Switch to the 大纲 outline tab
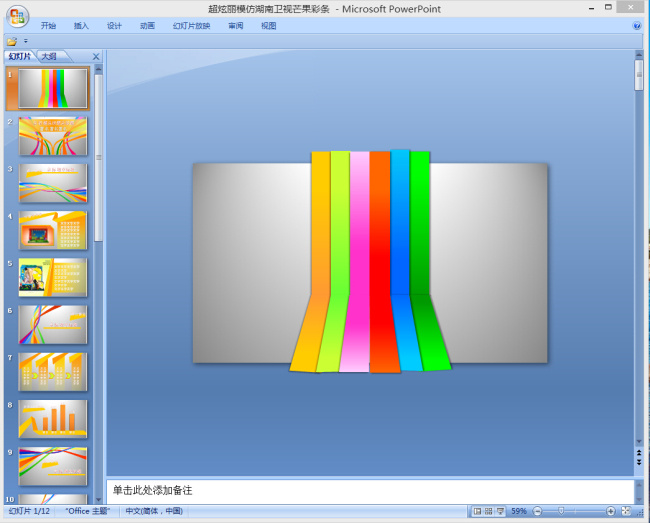Screen dimensions: 650x523 coord(49,56)
